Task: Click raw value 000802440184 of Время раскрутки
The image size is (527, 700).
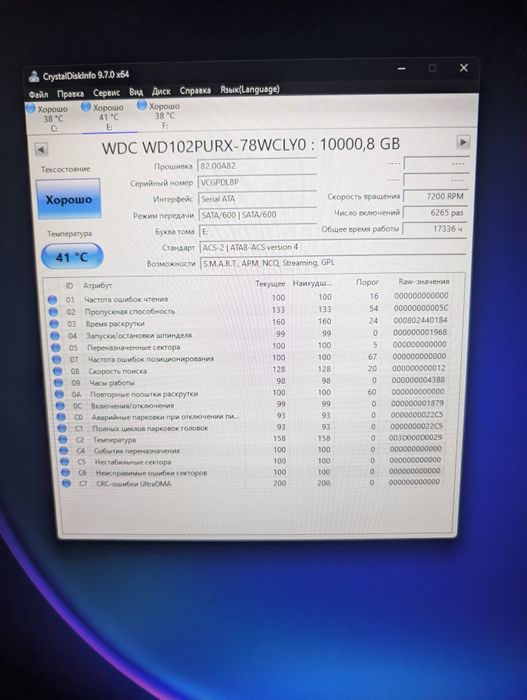Action: pyautogui.click(x=420, y=321)
